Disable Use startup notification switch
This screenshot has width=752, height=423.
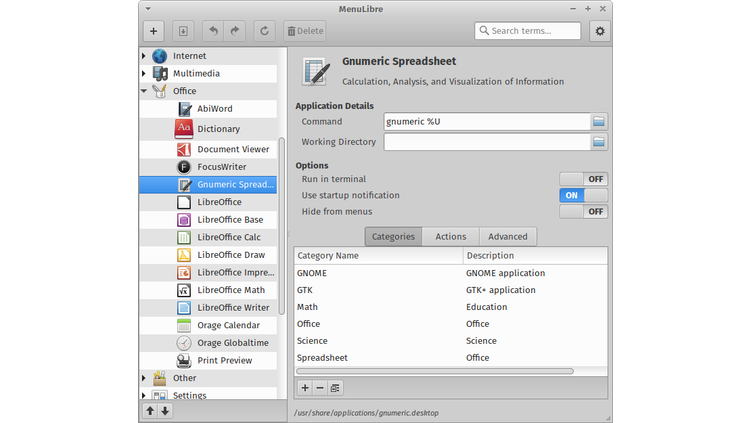583,195
